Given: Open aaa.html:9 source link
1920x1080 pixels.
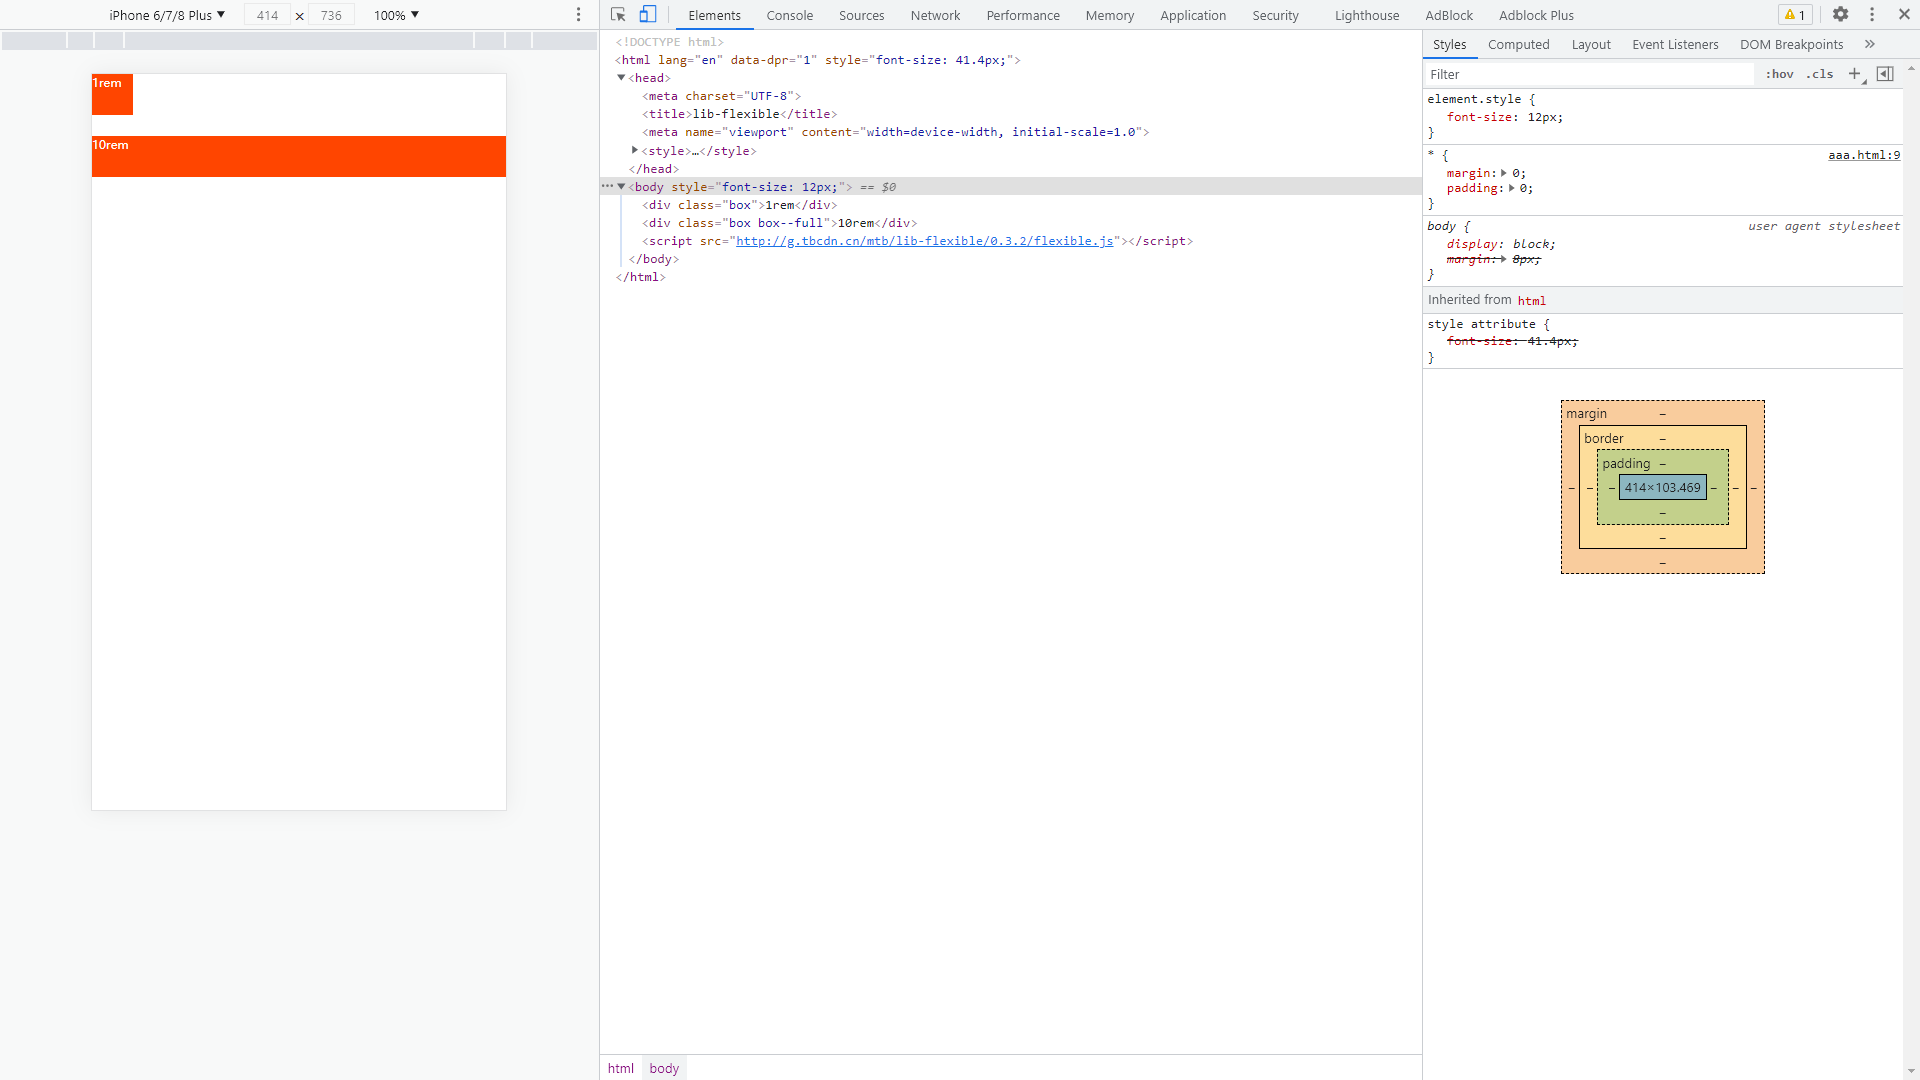Looking at the screenshot, I should pyautogui.click(x=1864, y=155).
